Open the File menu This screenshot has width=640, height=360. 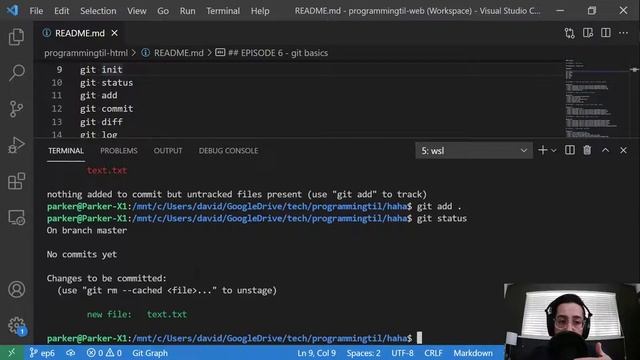point(36,11)
